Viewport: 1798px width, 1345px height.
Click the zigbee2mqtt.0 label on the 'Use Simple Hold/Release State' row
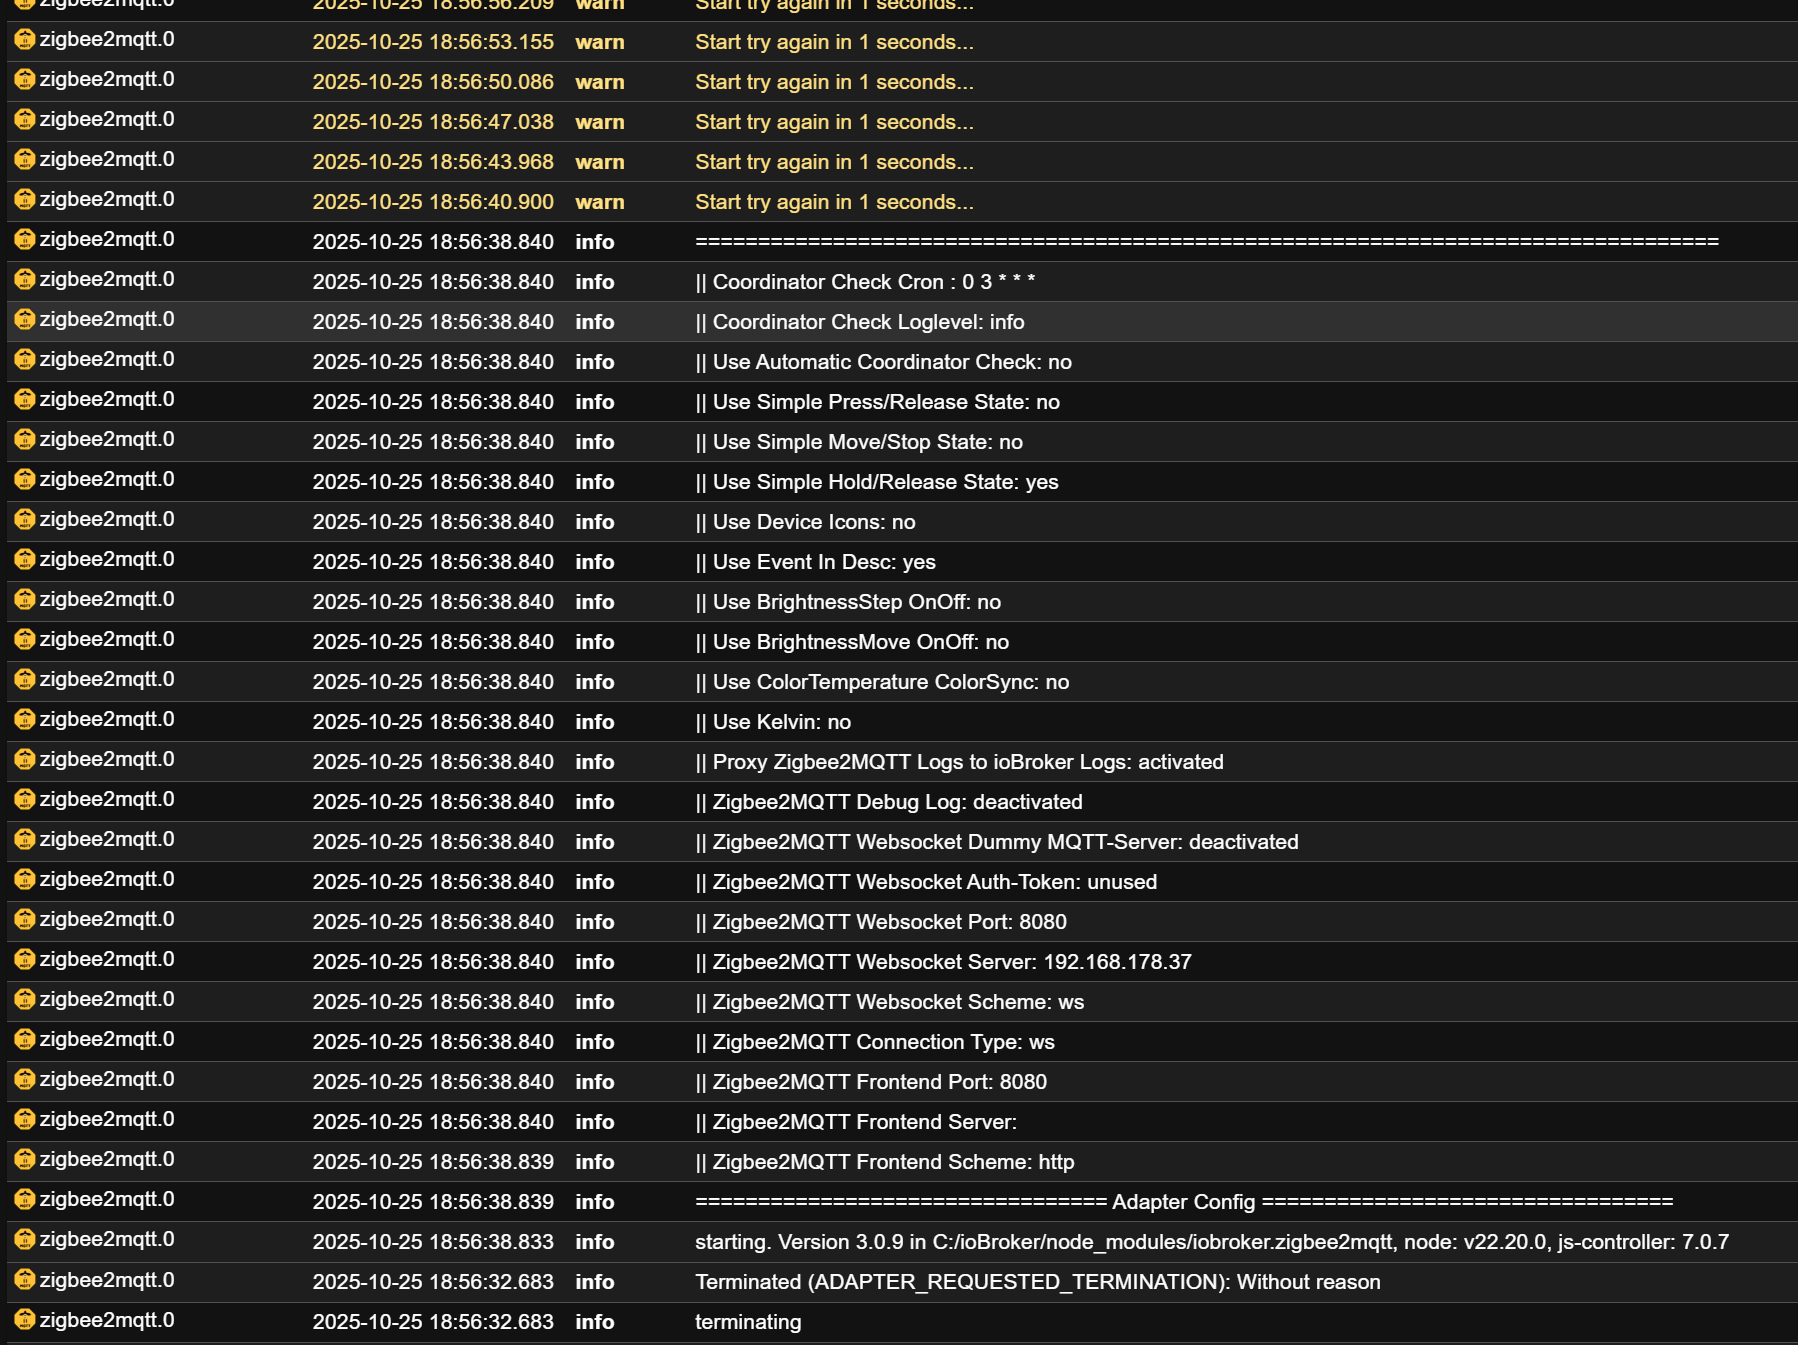pyautogui.click(x=106, y=481)
